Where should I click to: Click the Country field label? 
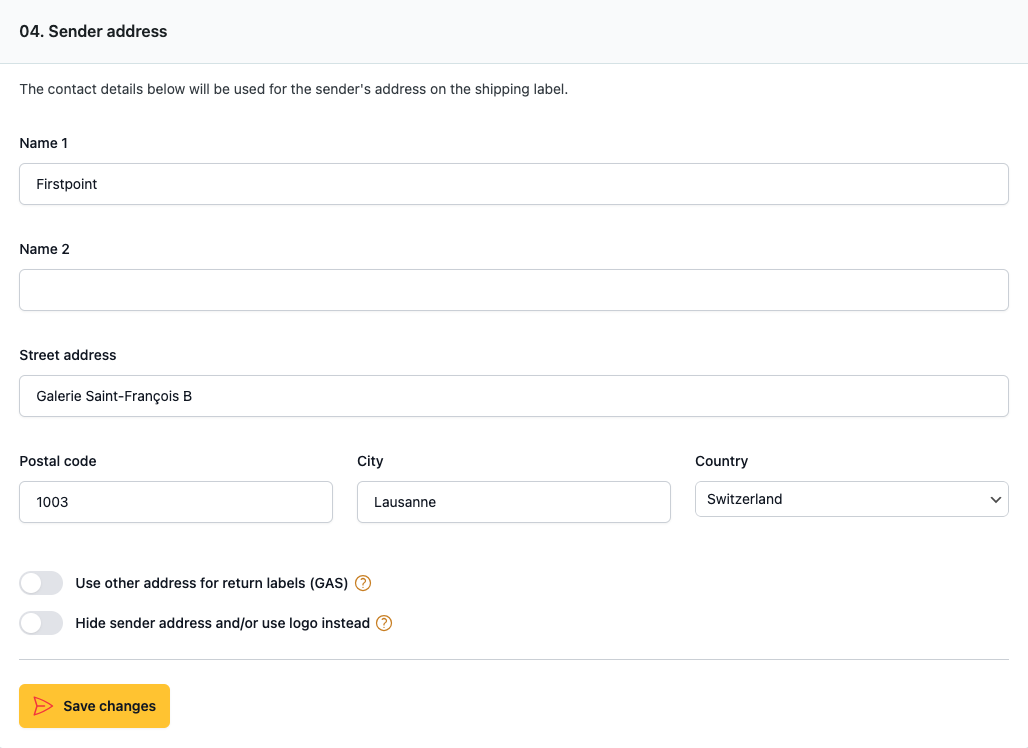pos(721,461)
